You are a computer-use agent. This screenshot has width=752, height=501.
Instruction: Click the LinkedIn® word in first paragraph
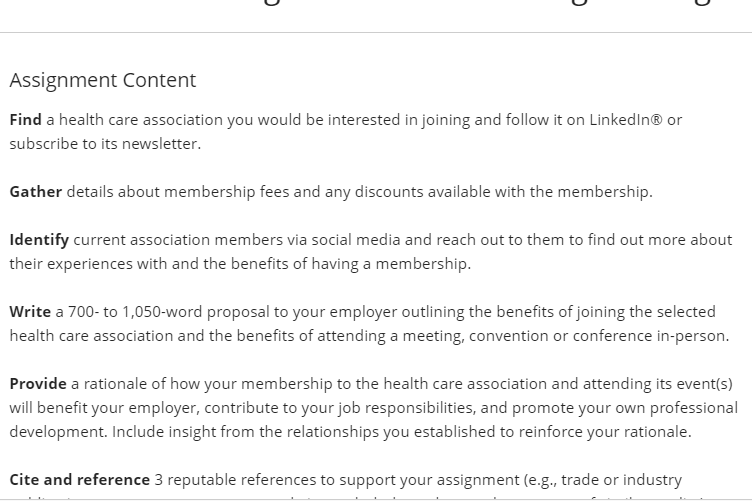click(625, 119)
